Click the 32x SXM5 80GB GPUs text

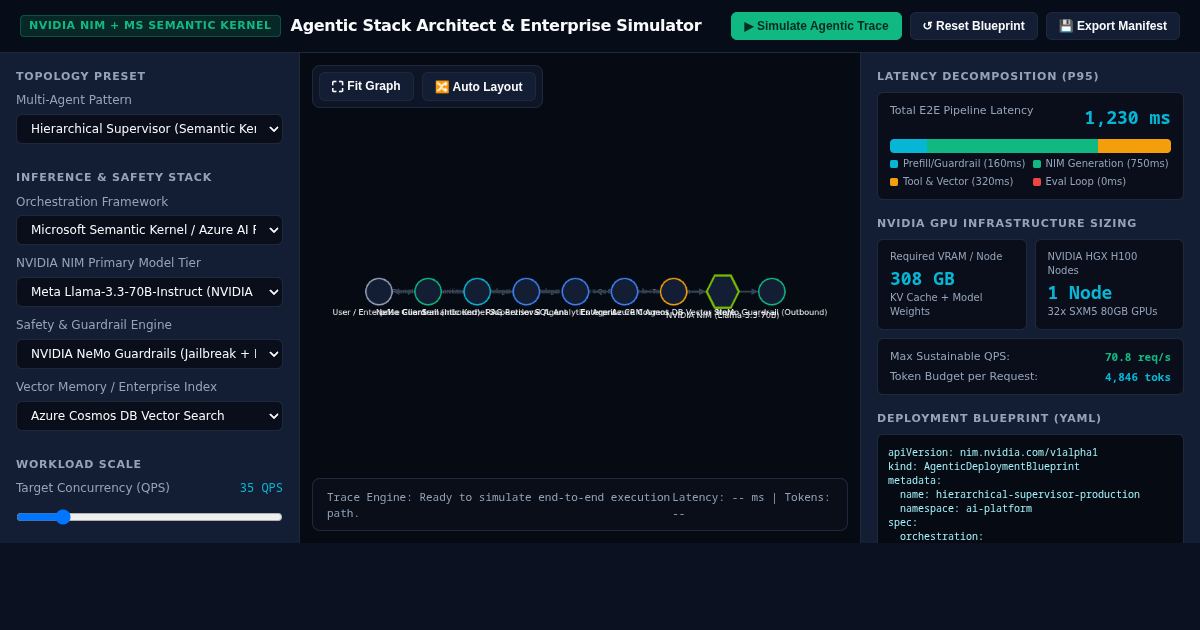coord(1102,311)
